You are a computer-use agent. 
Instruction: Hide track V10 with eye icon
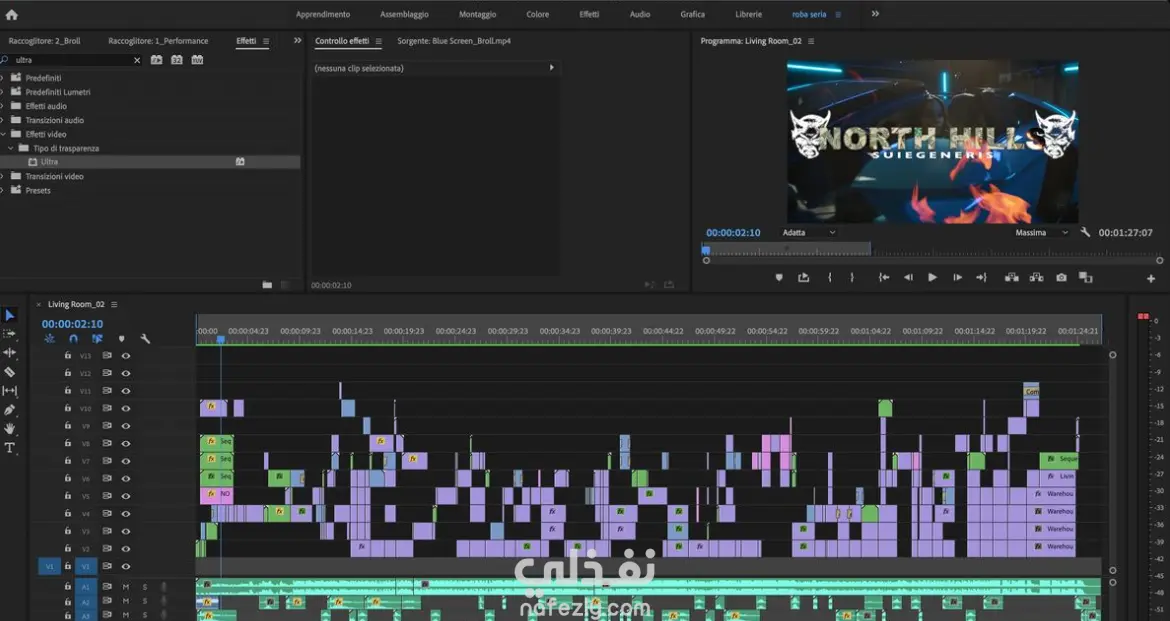pos(126,408)
